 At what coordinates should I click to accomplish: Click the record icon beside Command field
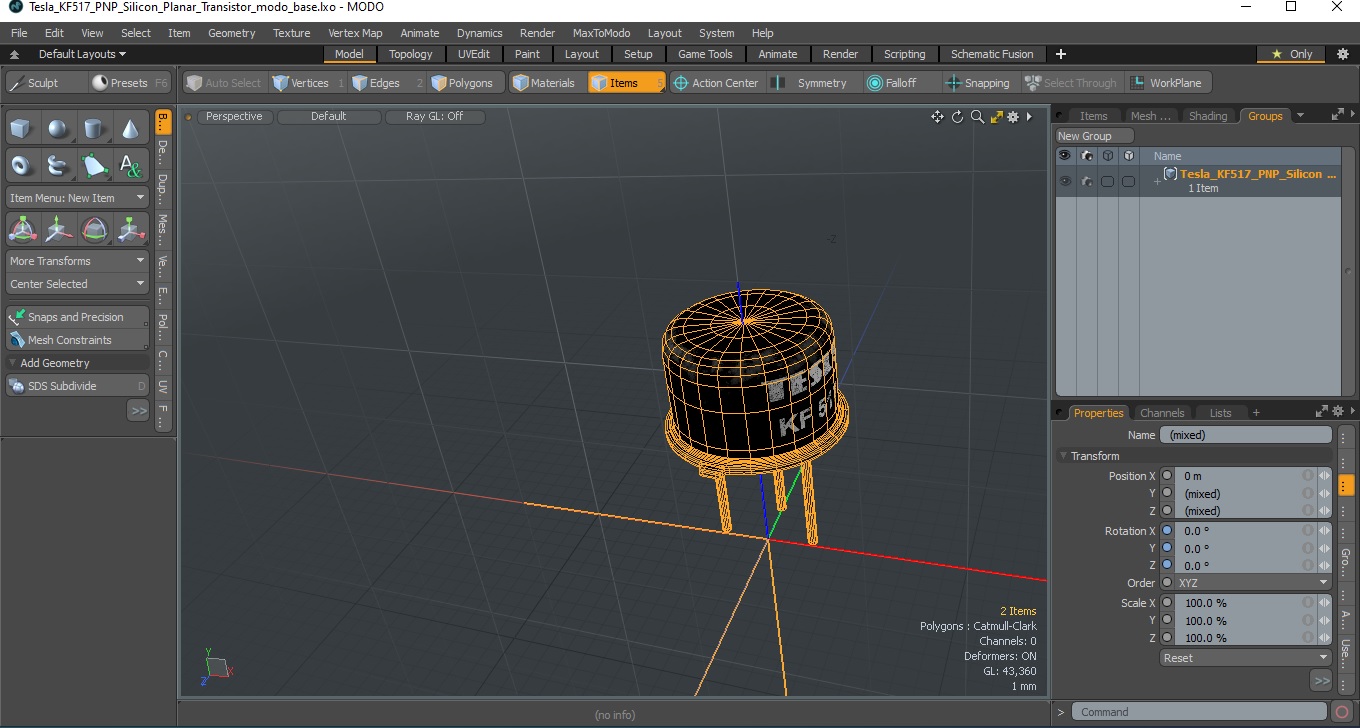point(1342,712)
